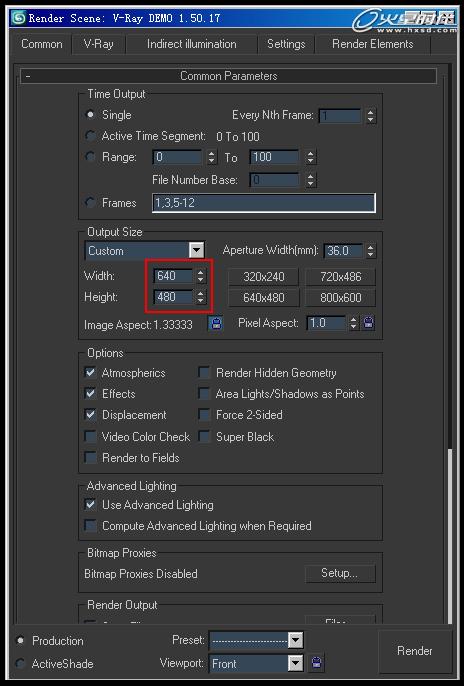Adjust the Pixel Aspect spinner
464x686 pixels.
coord(353,323)
